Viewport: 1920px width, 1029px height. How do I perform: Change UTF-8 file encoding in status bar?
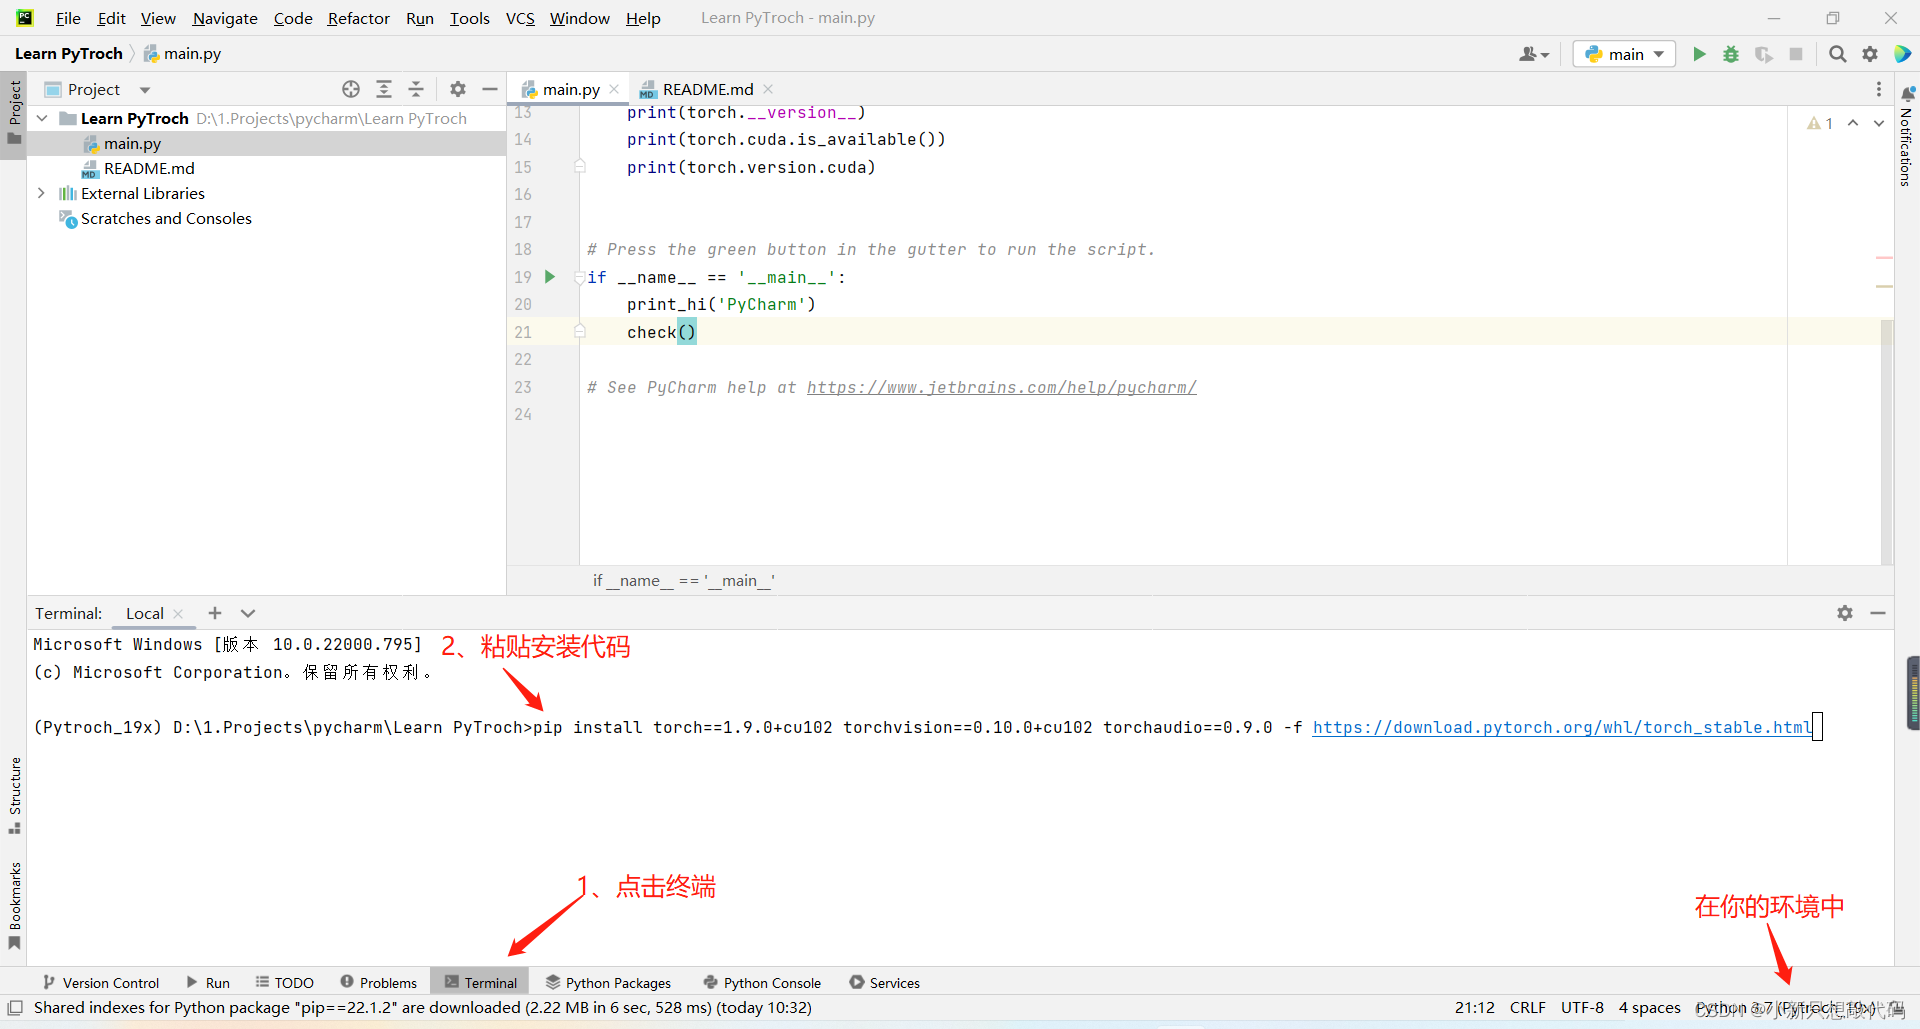click(x=1582, y=1008)
